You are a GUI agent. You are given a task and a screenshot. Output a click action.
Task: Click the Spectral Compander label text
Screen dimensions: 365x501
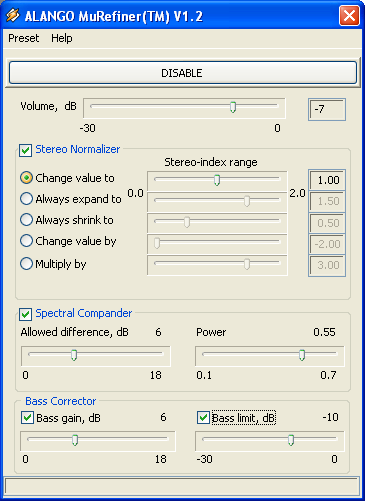pos(84,313)
